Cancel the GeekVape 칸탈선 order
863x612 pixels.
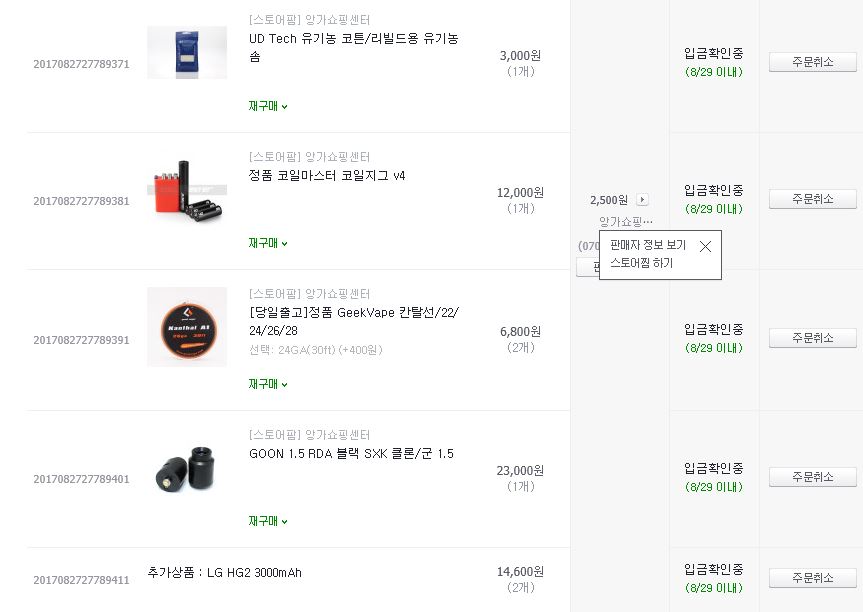coord(812,338)
